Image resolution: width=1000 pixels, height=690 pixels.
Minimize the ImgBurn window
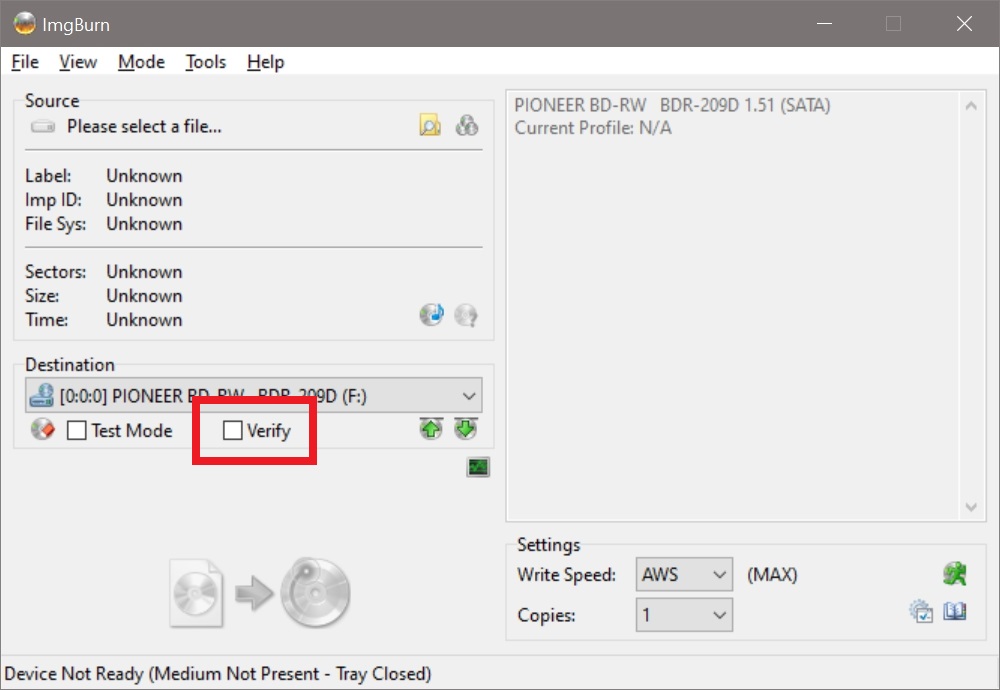(825, 24)
